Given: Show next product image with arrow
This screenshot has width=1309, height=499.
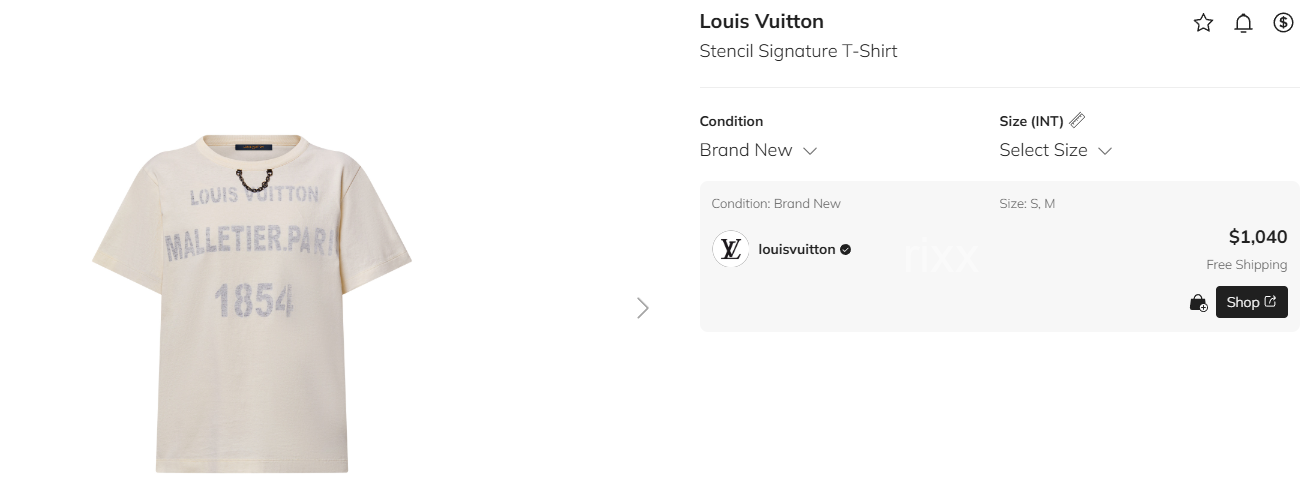Looking at the screenshot, I should tap(643, 308).
